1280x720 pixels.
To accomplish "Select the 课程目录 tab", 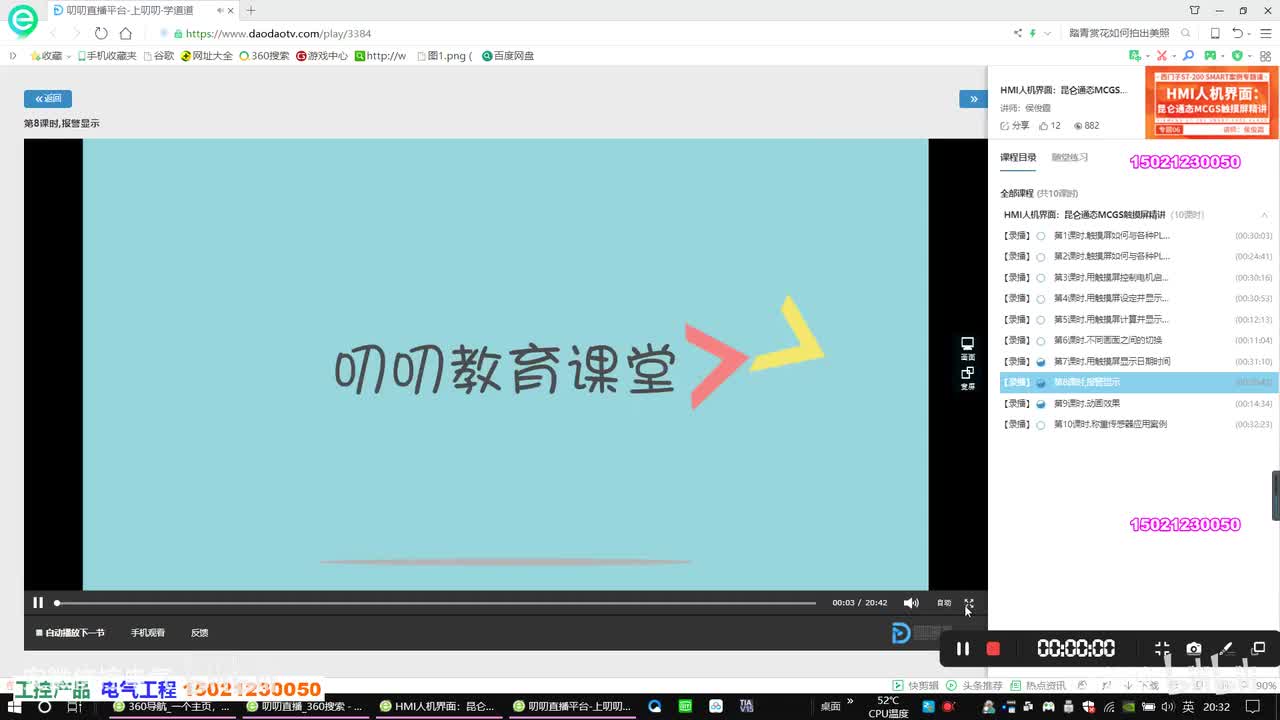I will pyautogui.click(x=1018, y=157).
